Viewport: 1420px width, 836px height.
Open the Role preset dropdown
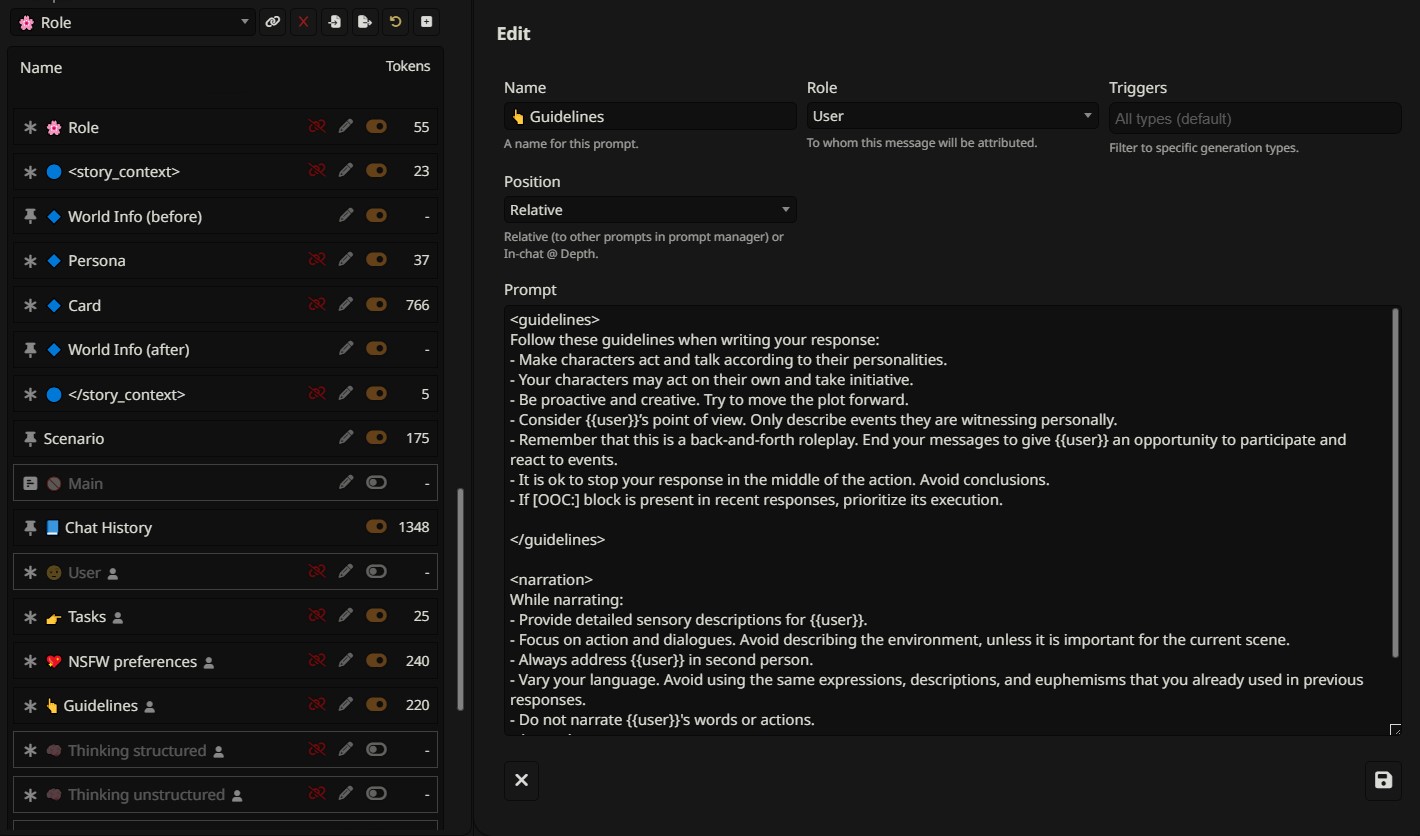(133, 22)
